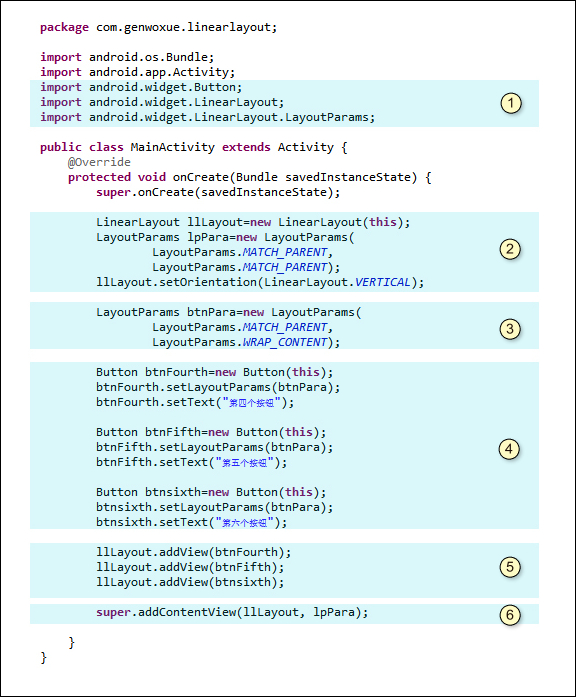
Task: Click the package com.genwoxue.linearlayout line
Action: (159, 27)
